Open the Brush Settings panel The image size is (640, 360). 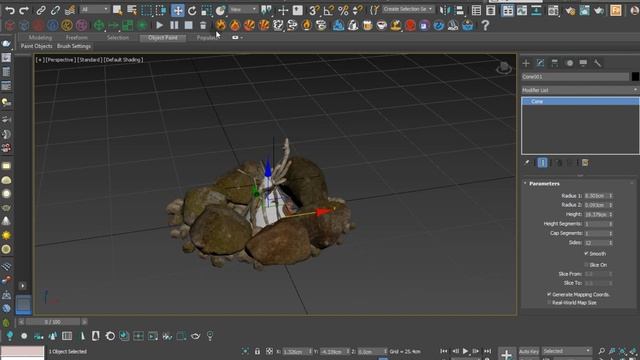click(74, 46)
